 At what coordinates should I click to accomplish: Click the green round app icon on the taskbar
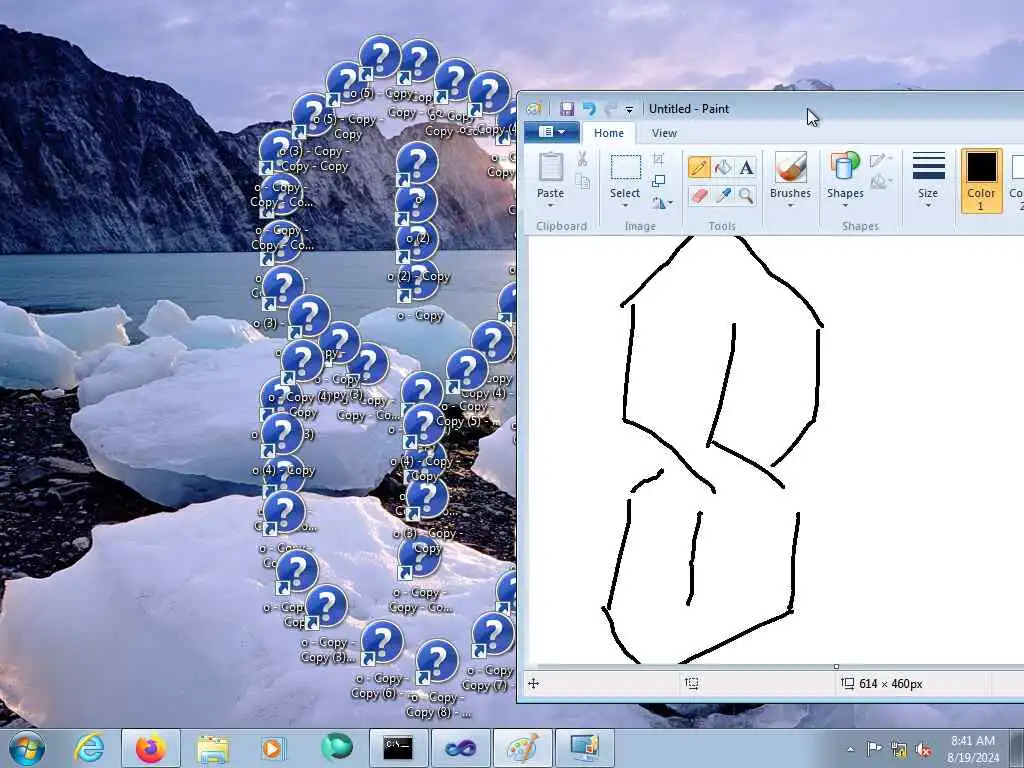coord(336,748)
